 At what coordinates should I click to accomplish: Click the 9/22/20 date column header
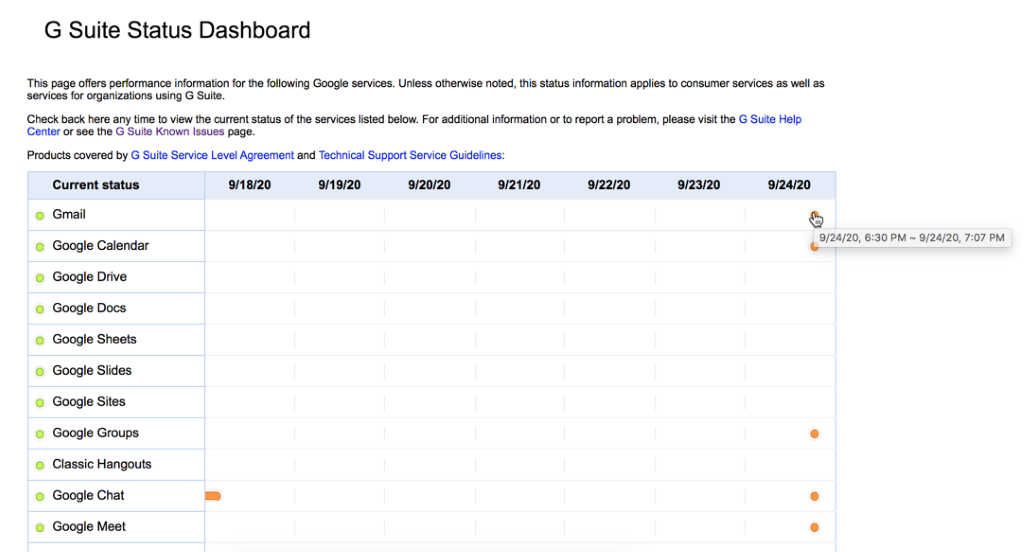point(609,185)
